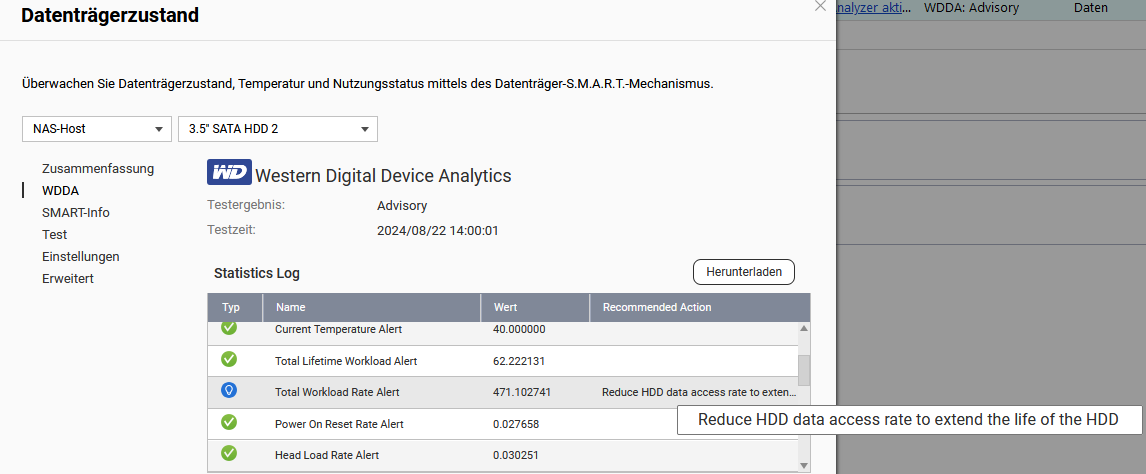Click the Statistics Log scrollbar down arrow
The image size is (1146, 474).
[x=804, y=465]
